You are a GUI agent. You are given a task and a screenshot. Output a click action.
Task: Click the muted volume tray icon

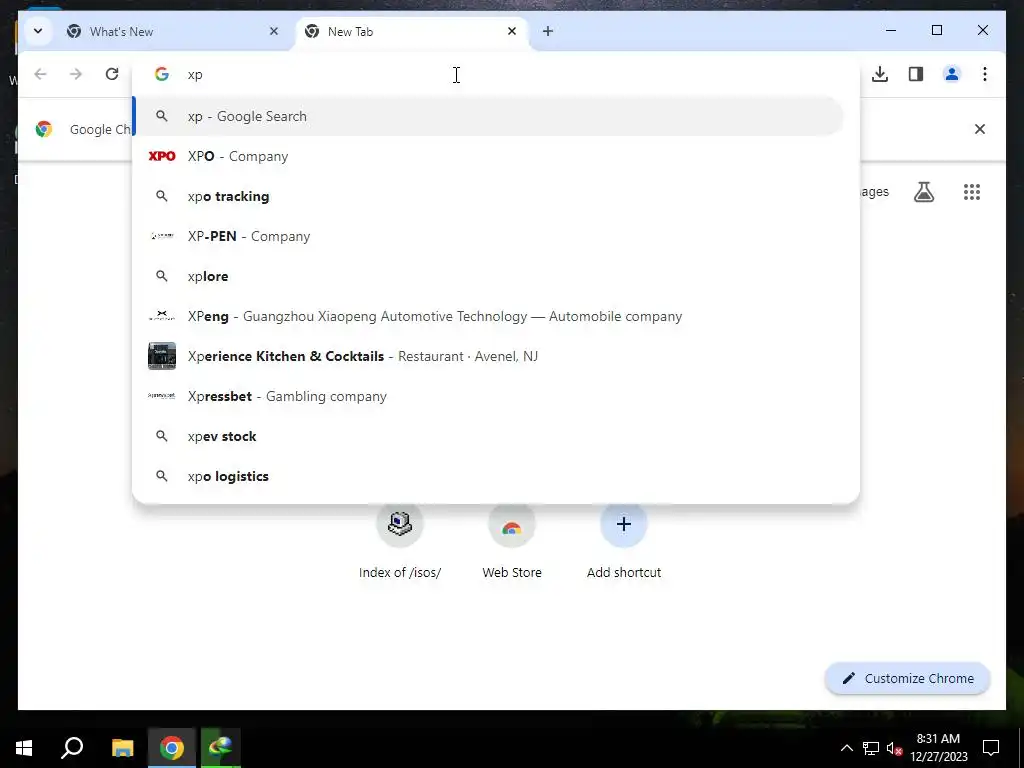pos(894,748)
